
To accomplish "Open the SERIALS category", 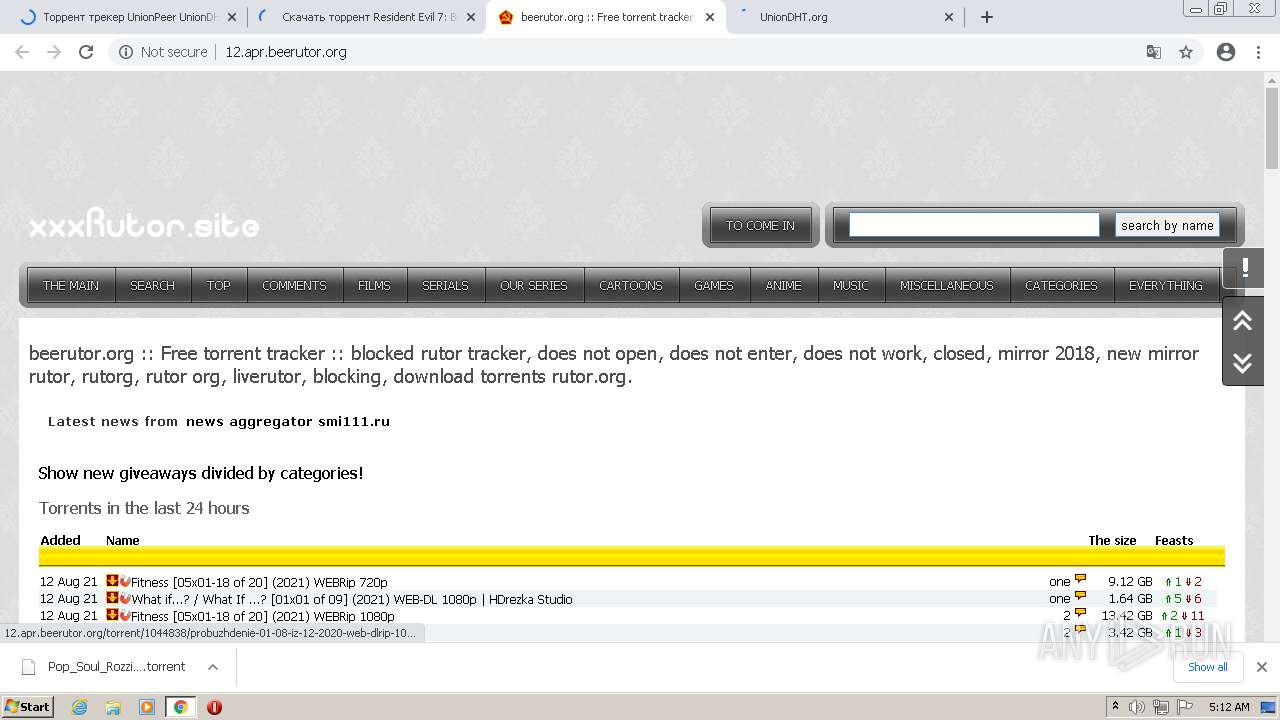I will pos(445,285).
